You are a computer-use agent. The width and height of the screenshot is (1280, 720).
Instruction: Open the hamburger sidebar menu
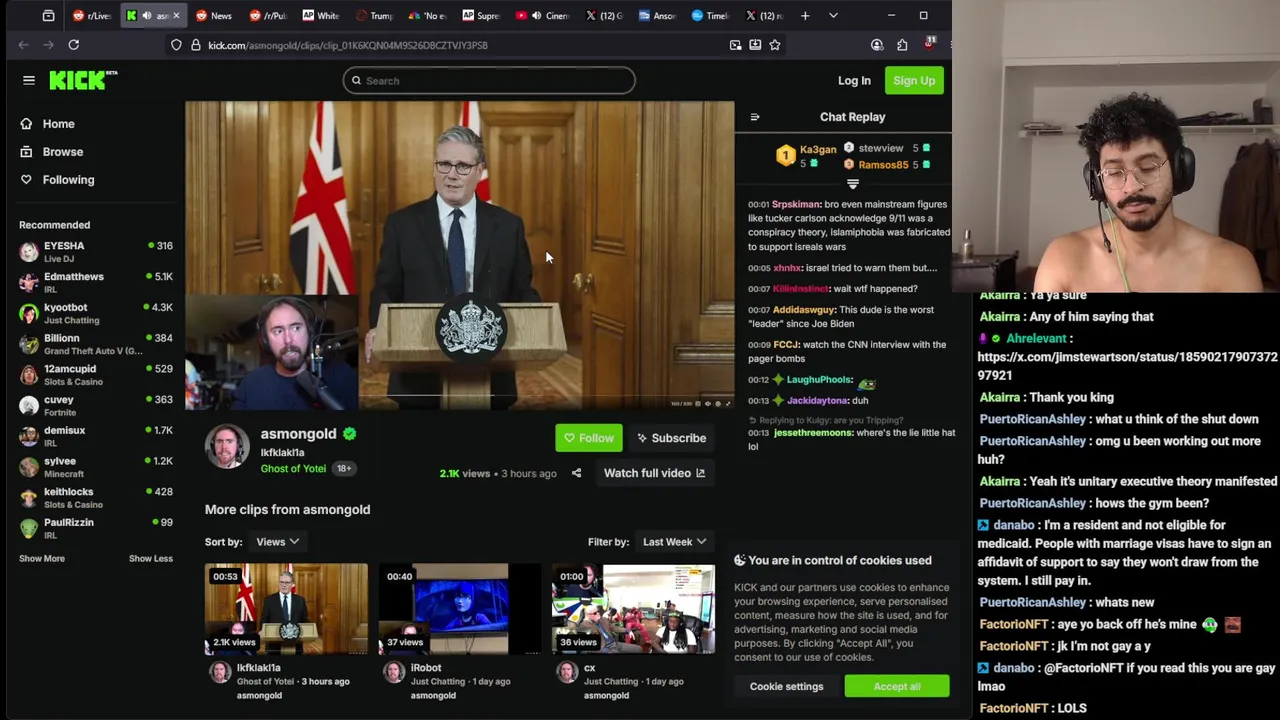29,80
